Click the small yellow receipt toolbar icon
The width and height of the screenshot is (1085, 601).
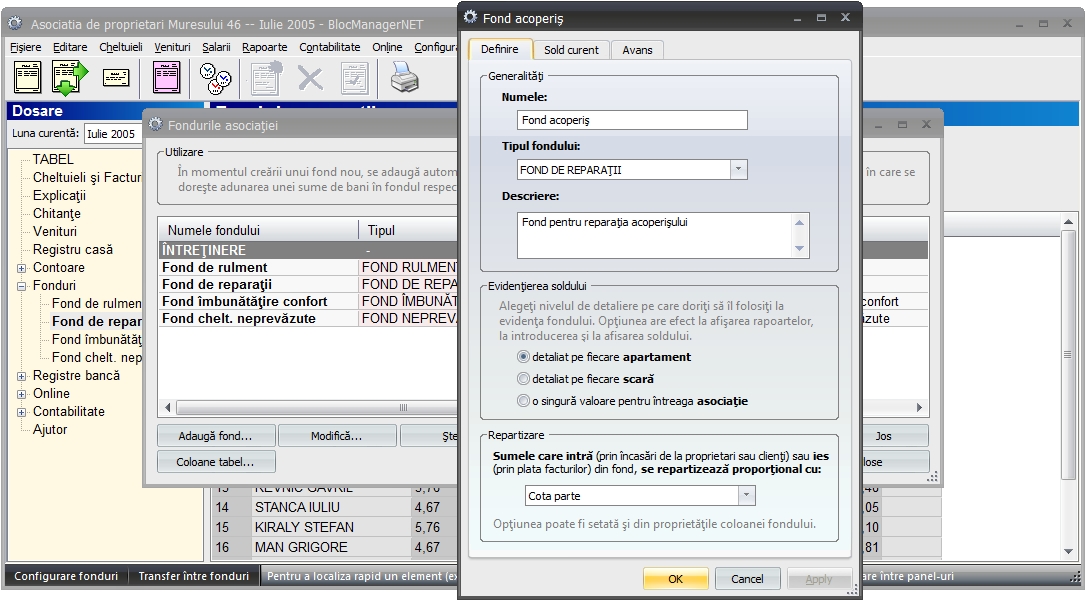(116, 77)
